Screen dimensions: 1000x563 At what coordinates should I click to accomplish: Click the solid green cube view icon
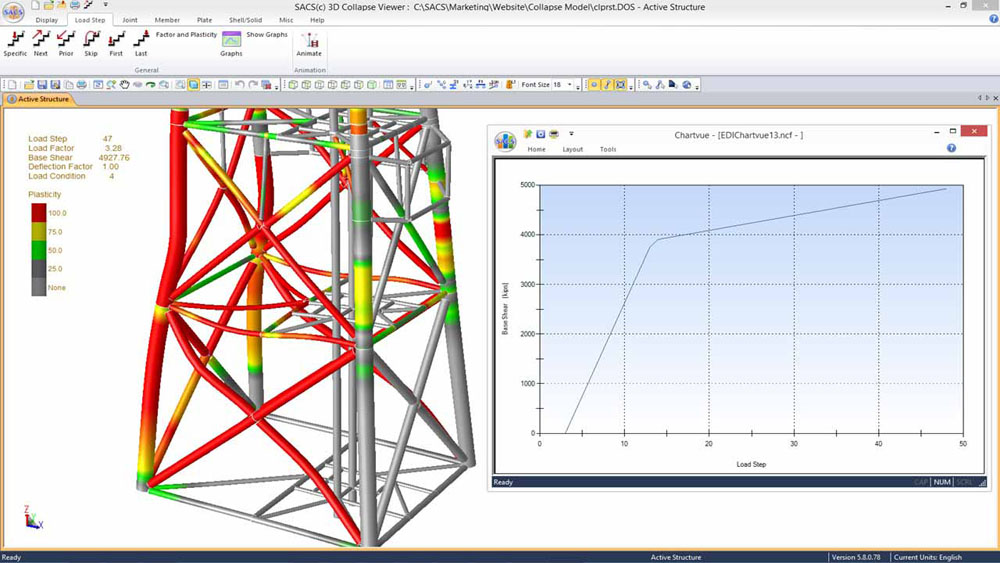[x=372, y=84]
